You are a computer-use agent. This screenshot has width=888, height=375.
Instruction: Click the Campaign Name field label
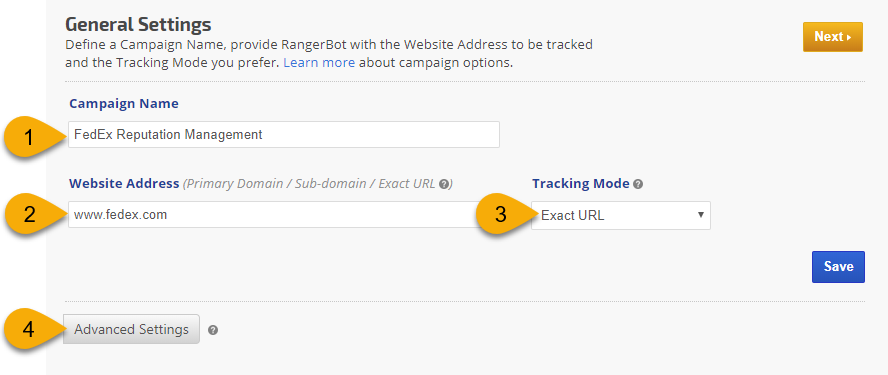coord(123,104)
